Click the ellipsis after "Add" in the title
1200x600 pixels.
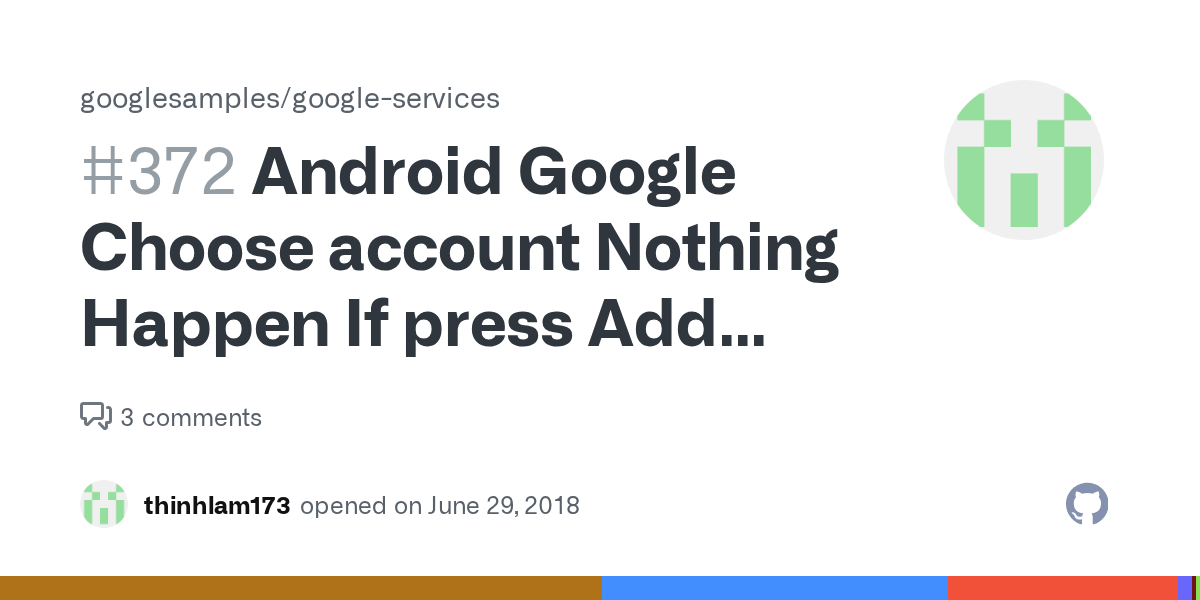(x=739, y=326)
